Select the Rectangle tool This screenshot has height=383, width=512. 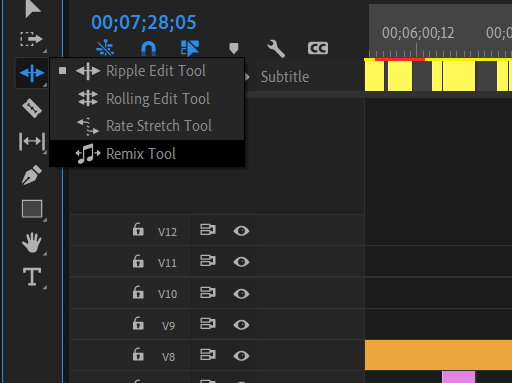pos(32,209)
